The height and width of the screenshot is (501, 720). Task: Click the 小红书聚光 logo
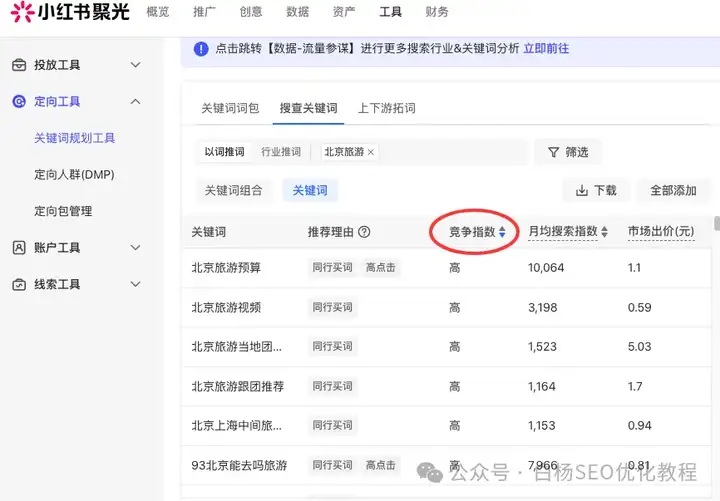click(70, 12)
